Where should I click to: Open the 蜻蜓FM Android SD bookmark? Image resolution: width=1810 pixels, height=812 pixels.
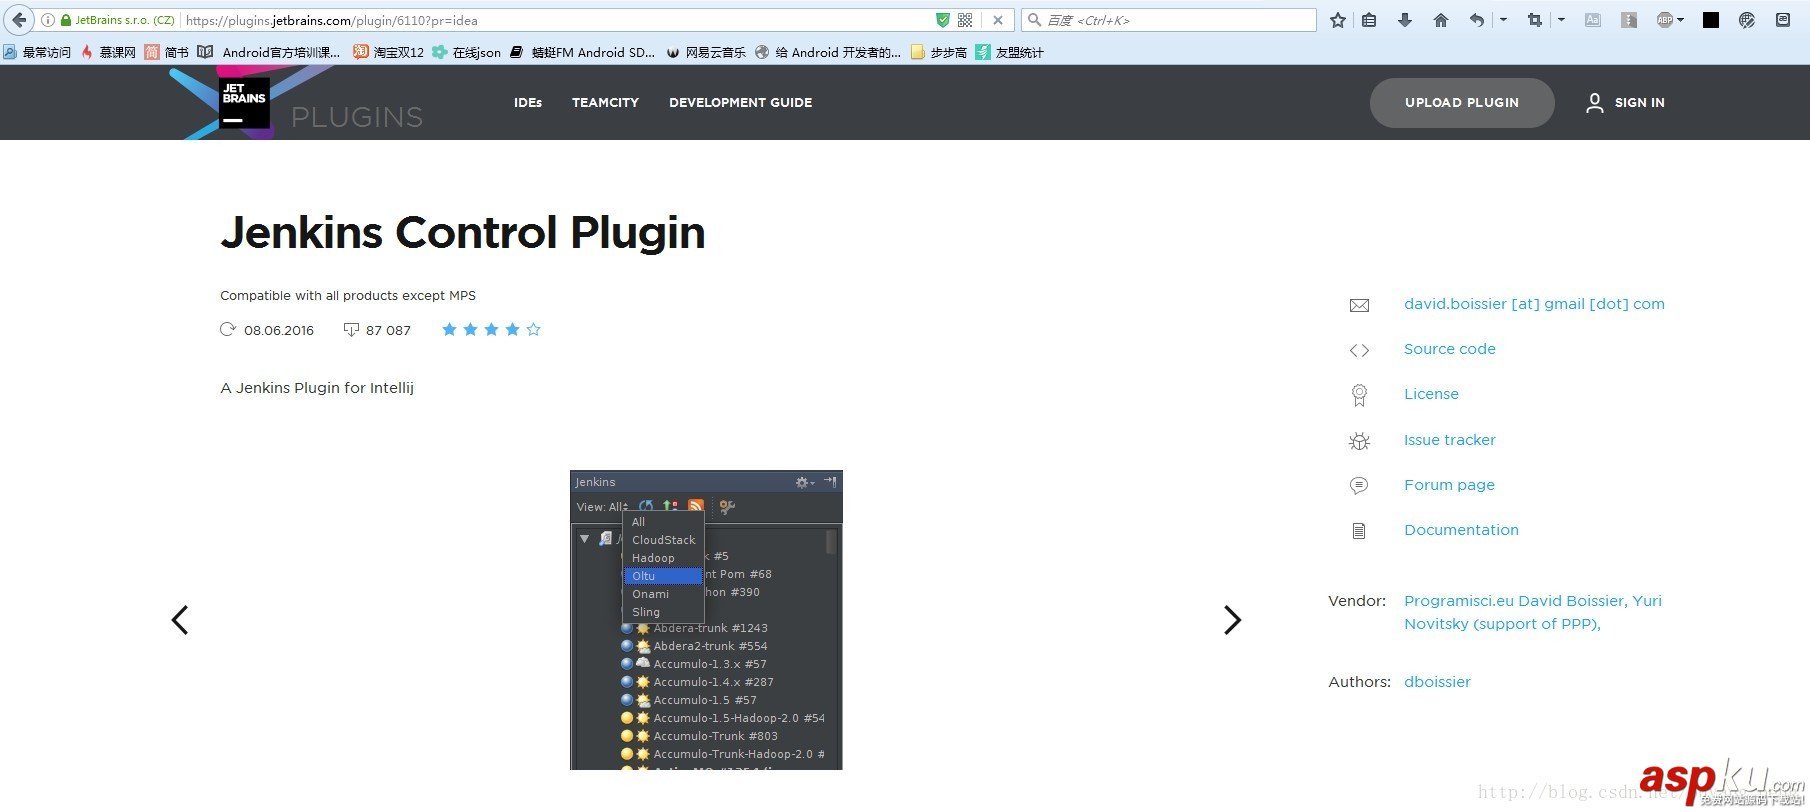[583, 52]
